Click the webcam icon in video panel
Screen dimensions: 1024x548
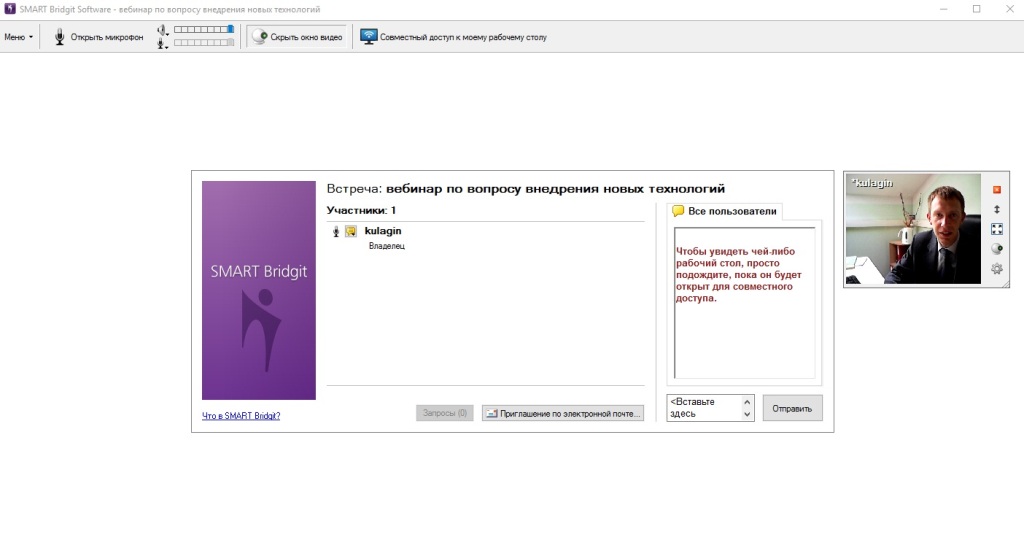[x=996, y=249]
